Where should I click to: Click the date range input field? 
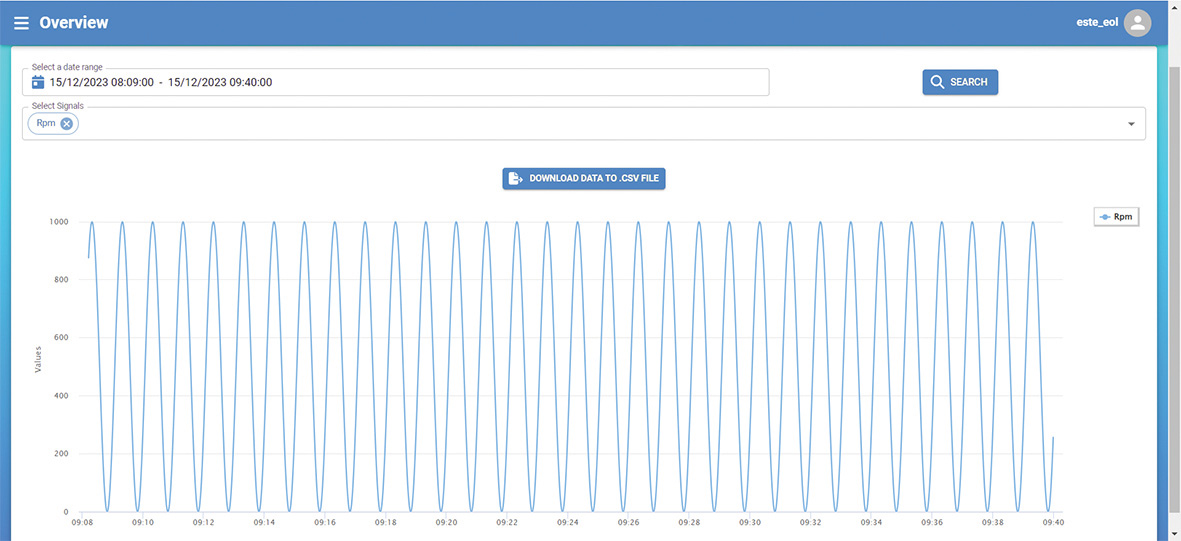pyautogui.click(x=396, y=82)
